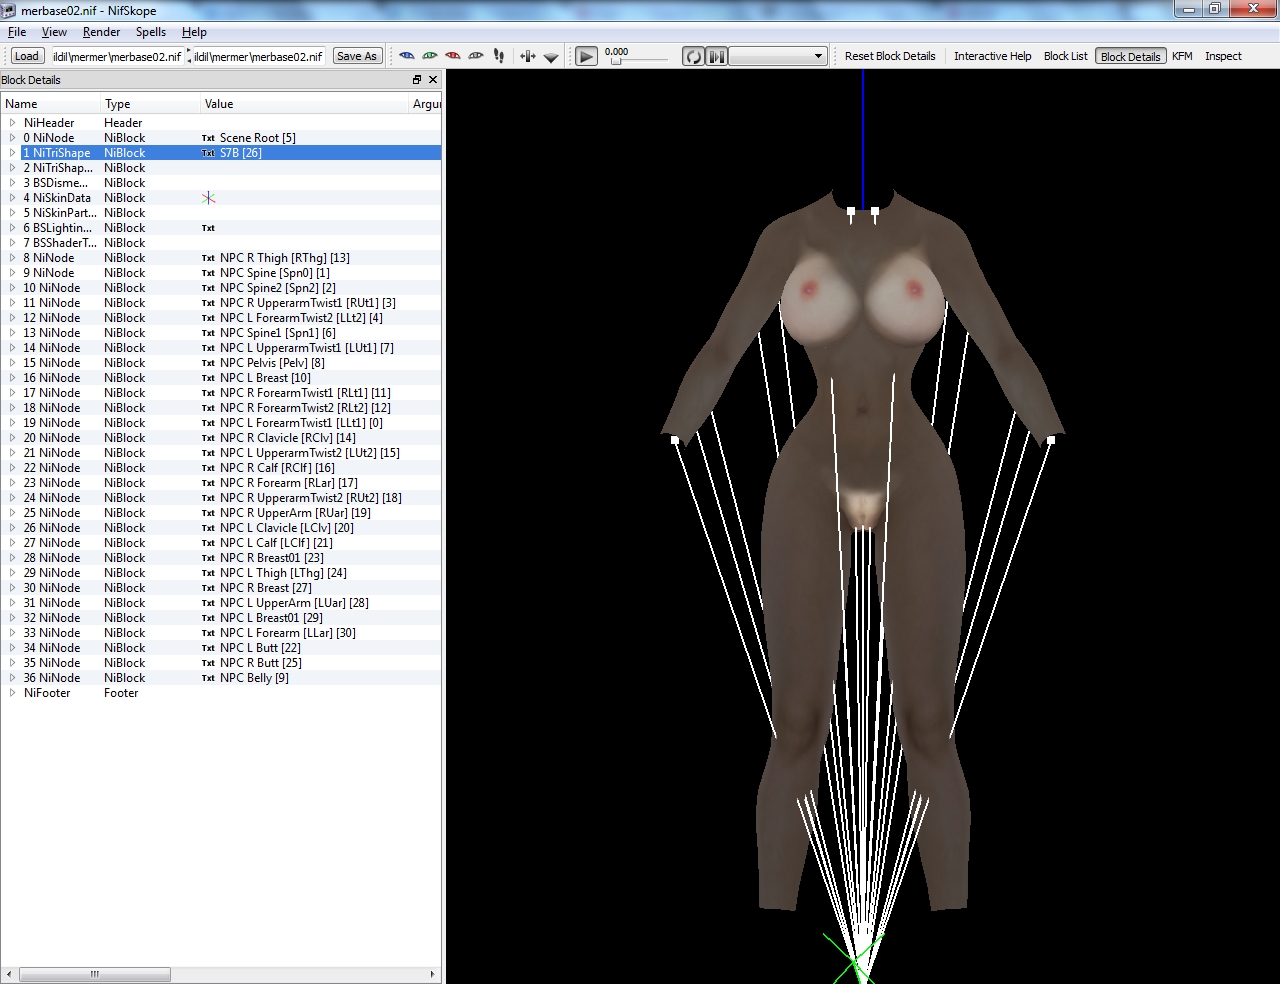This screenshot has width=1280, height=984.
Task: Click the NiSkinData transform axes icon
Action: point(208,198)
